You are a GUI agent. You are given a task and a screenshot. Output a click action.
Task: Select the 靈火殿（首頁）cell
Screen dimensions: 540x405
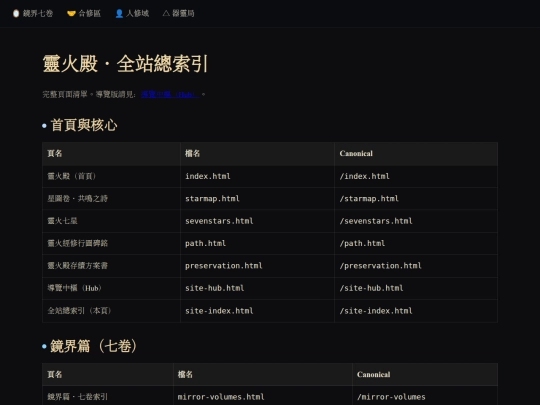(111, 176)
